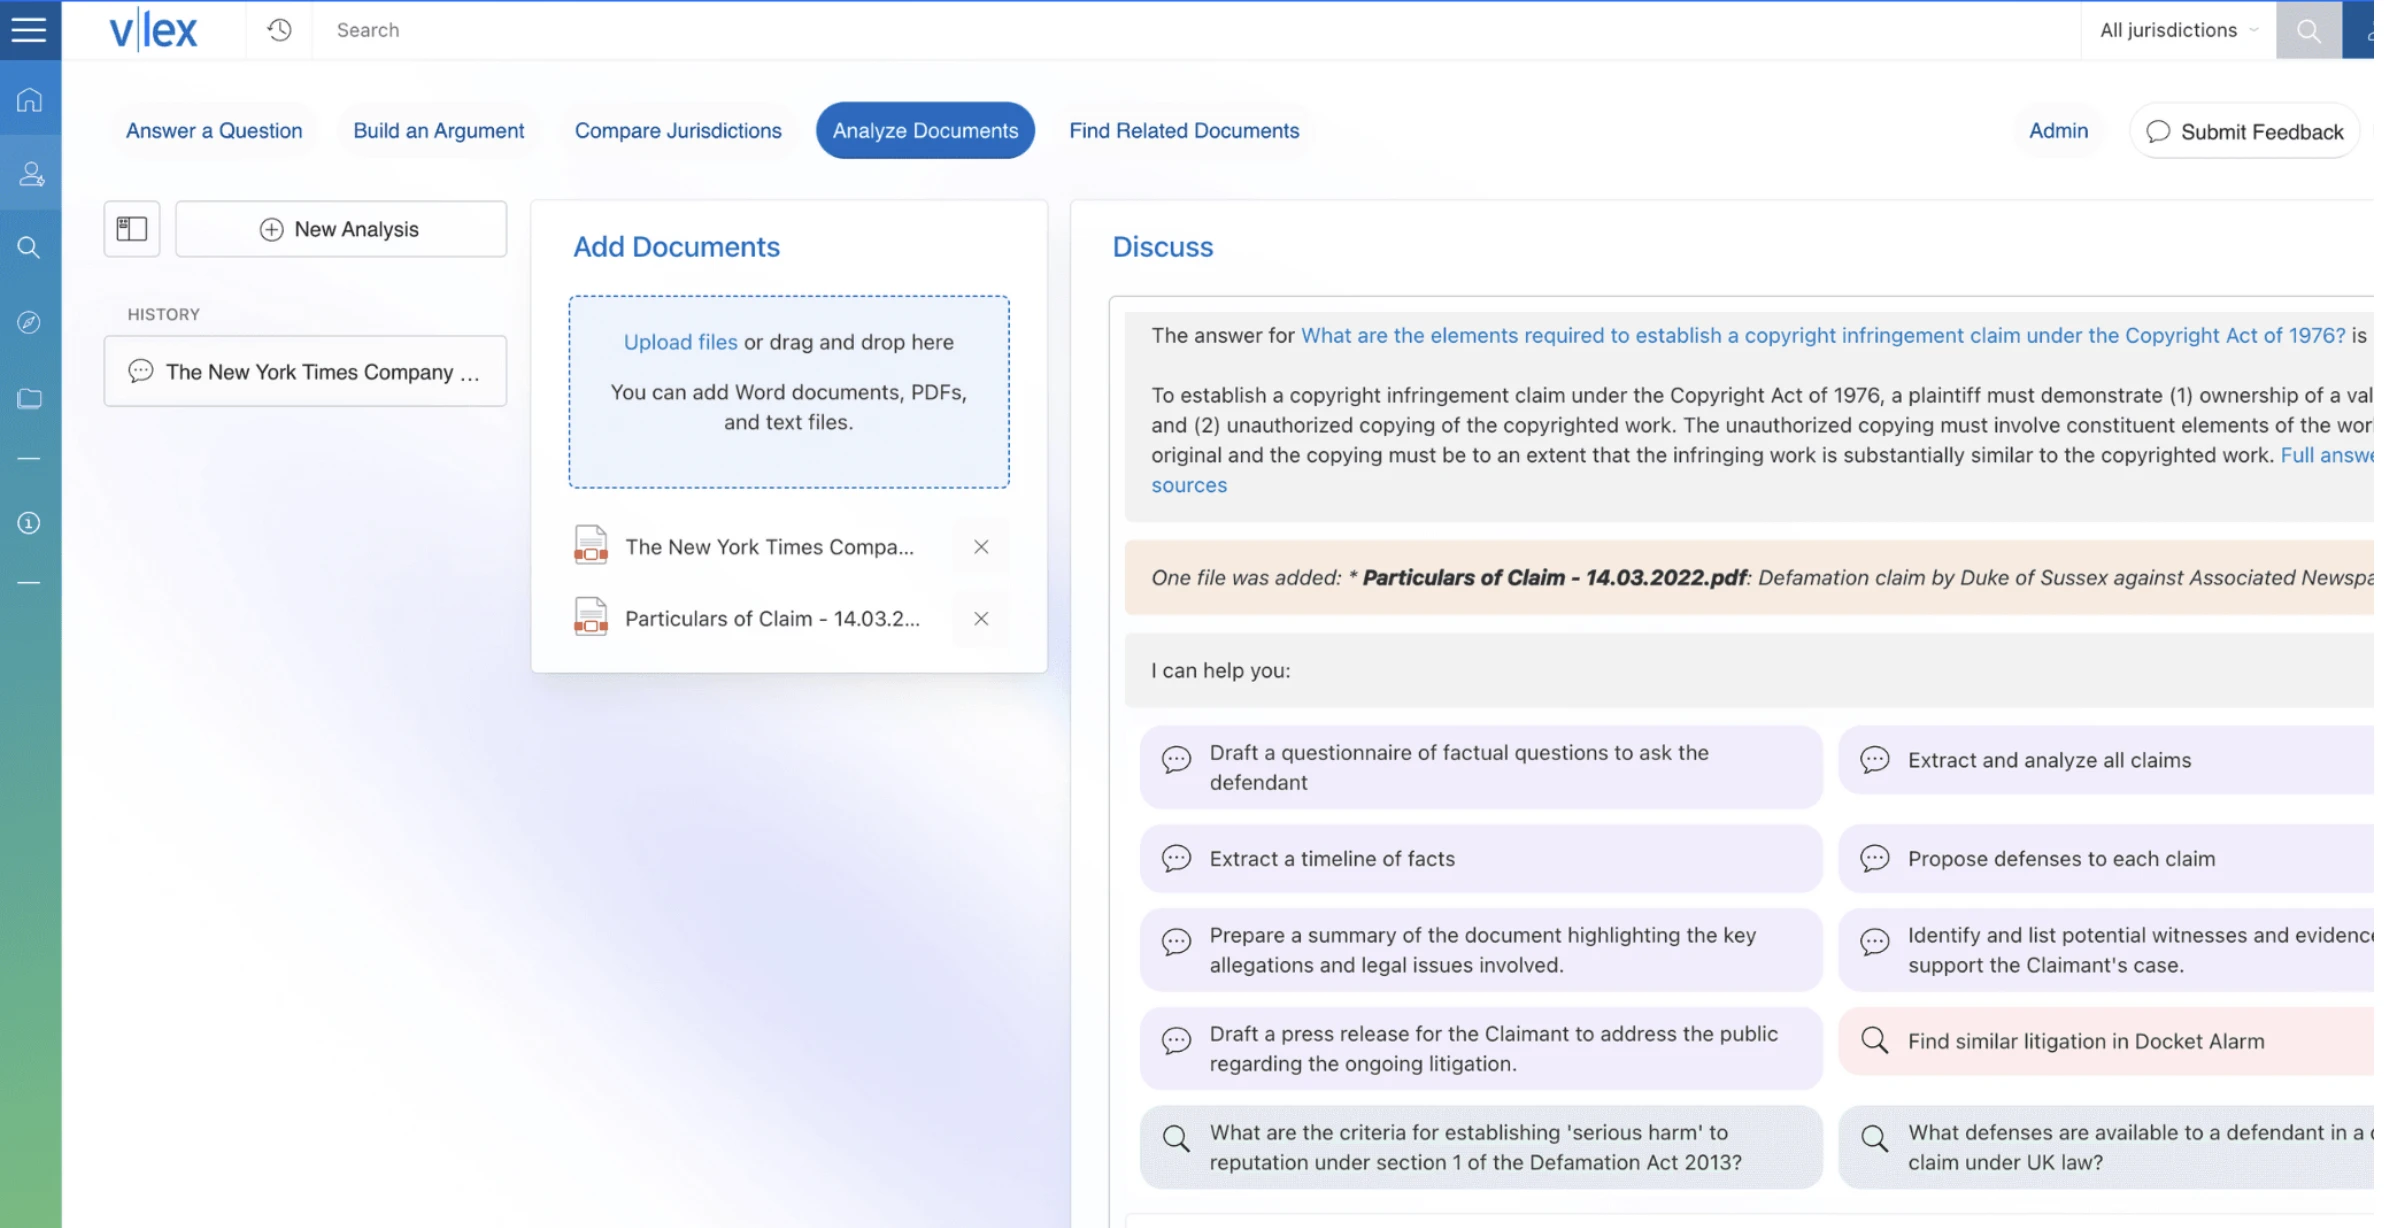2384x1228 pixels.
Task: Click the circled number one sidebar icon
Action: [x=29, y=522]
